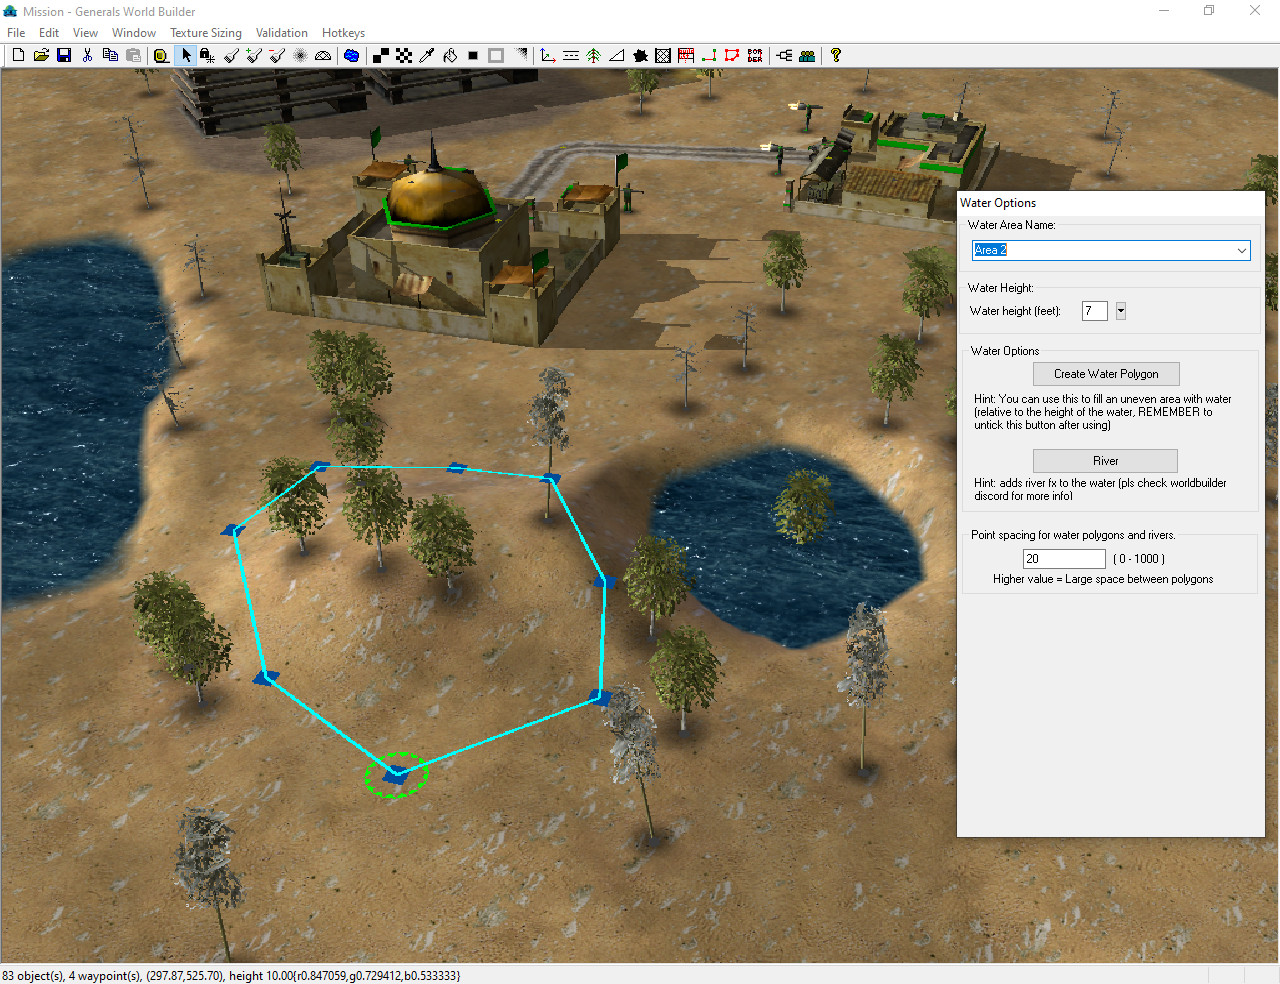Image resolution: width=1280 pixels, height=984 pixels.
Task: Toggle the River button
Action: pos(1105,461)
